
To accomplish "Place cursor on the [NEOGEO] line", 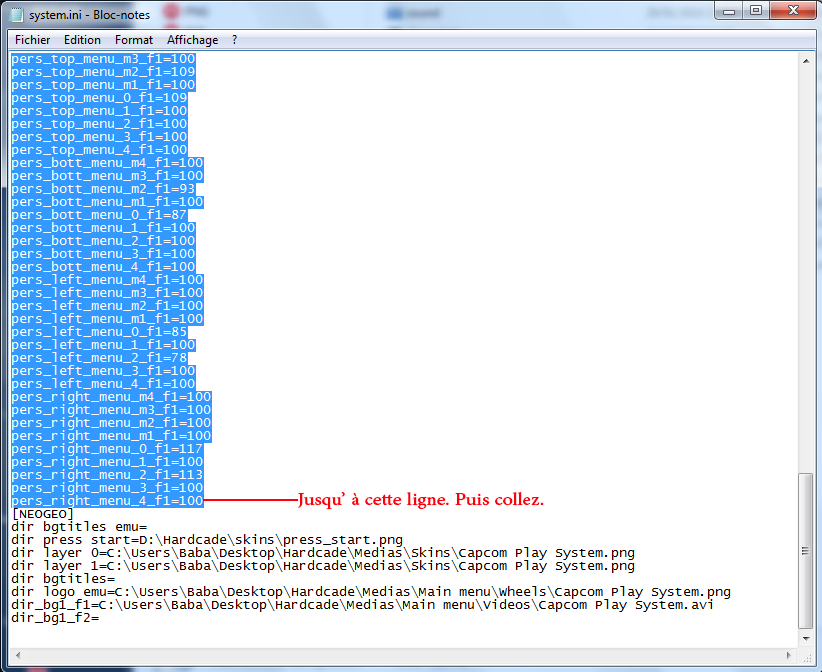I will click(42, 514).
